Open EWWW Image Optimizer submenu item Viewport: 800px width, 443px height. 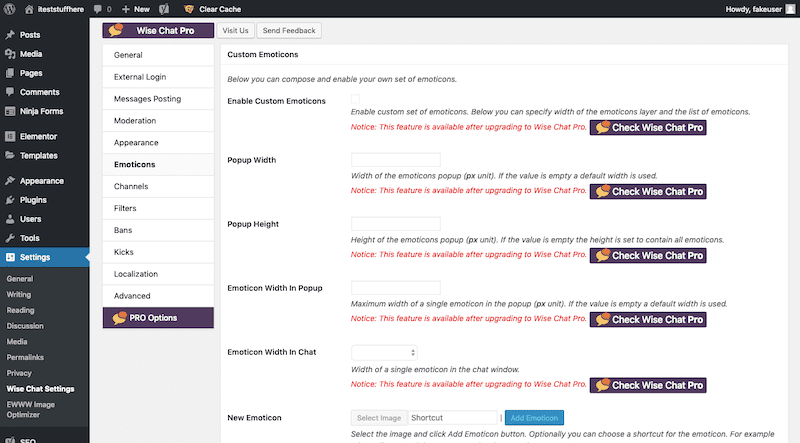pos(31,410)
